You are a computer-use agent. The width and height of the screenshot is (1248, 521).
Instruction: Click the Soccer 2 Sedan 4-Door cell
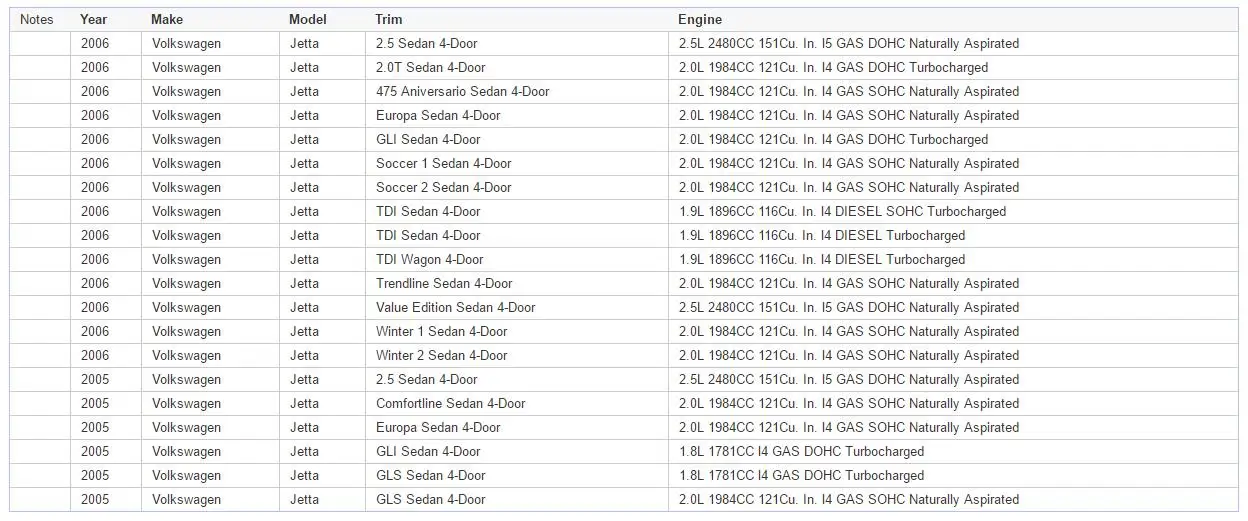click(517, 188)
